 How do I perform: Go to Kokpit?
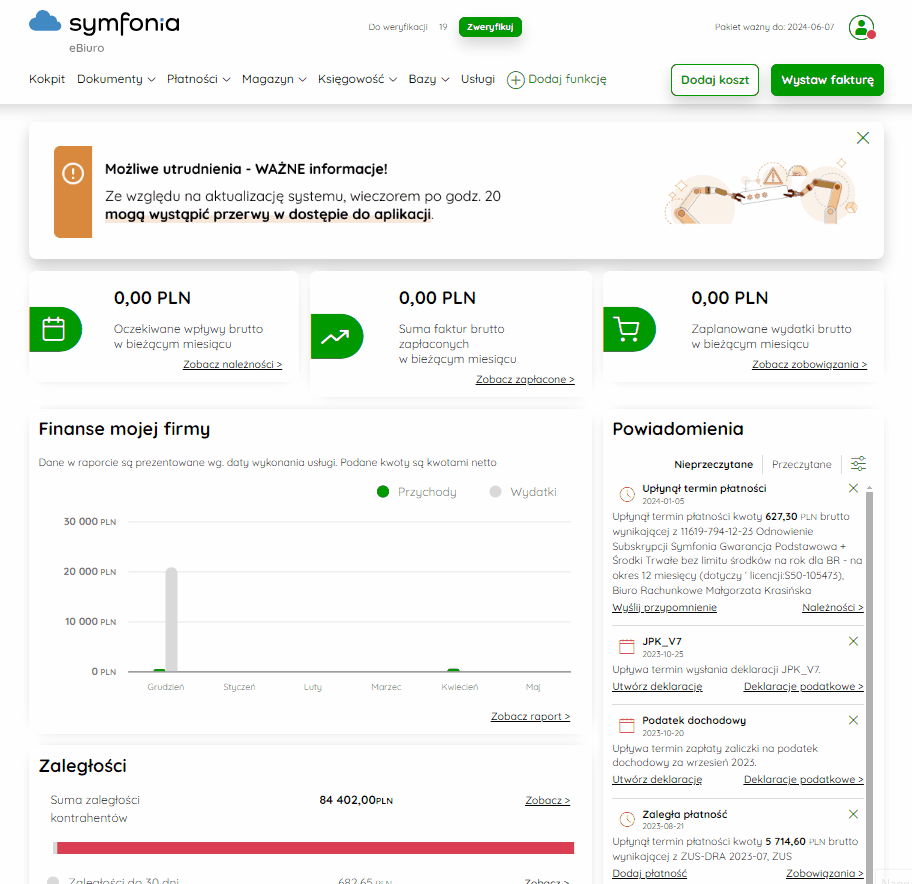click(47, 79)
